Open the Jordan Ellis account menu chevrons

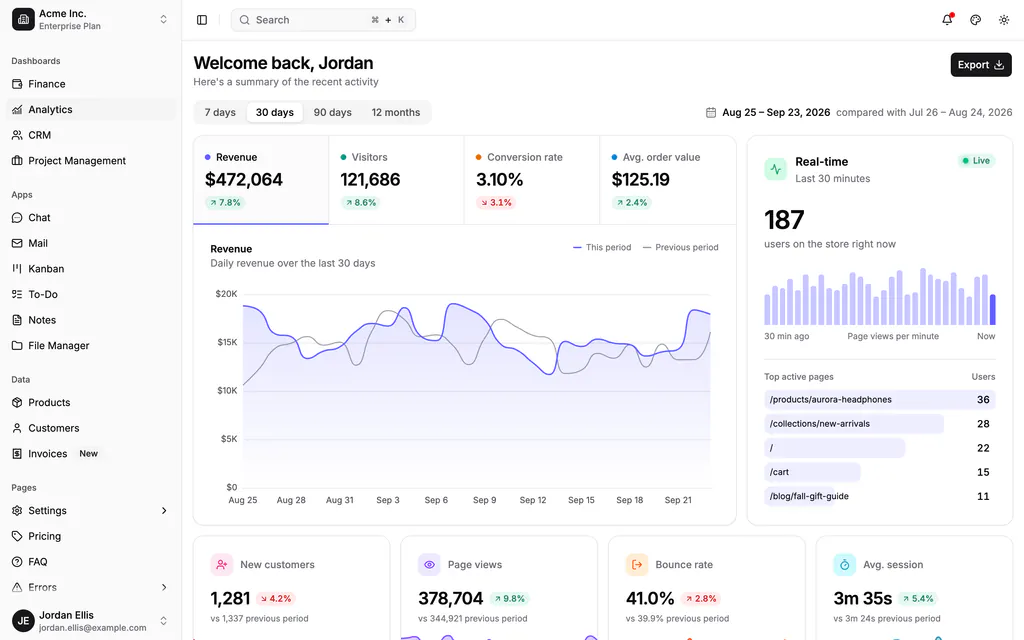point(163,620)
